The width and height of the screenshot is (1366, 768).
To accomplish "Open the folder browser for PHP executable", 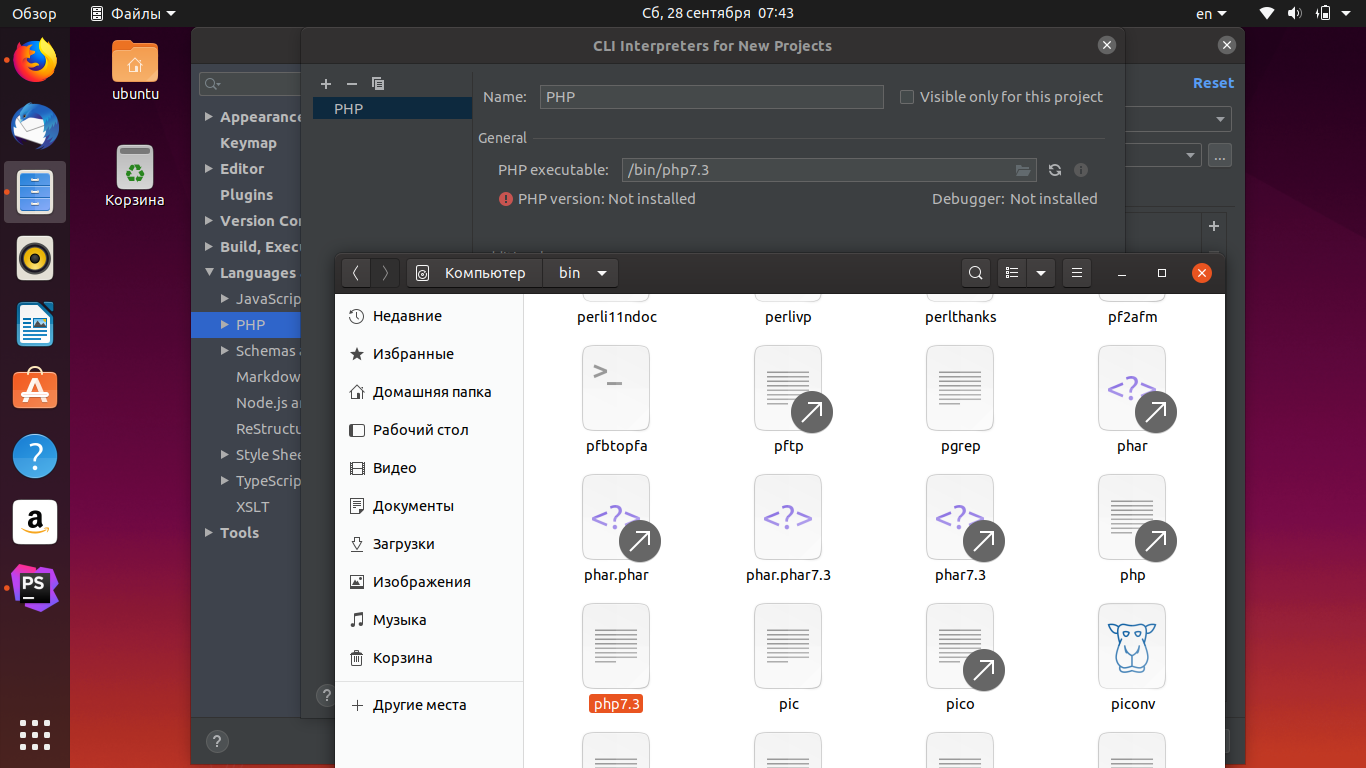I will [1022, 170].
